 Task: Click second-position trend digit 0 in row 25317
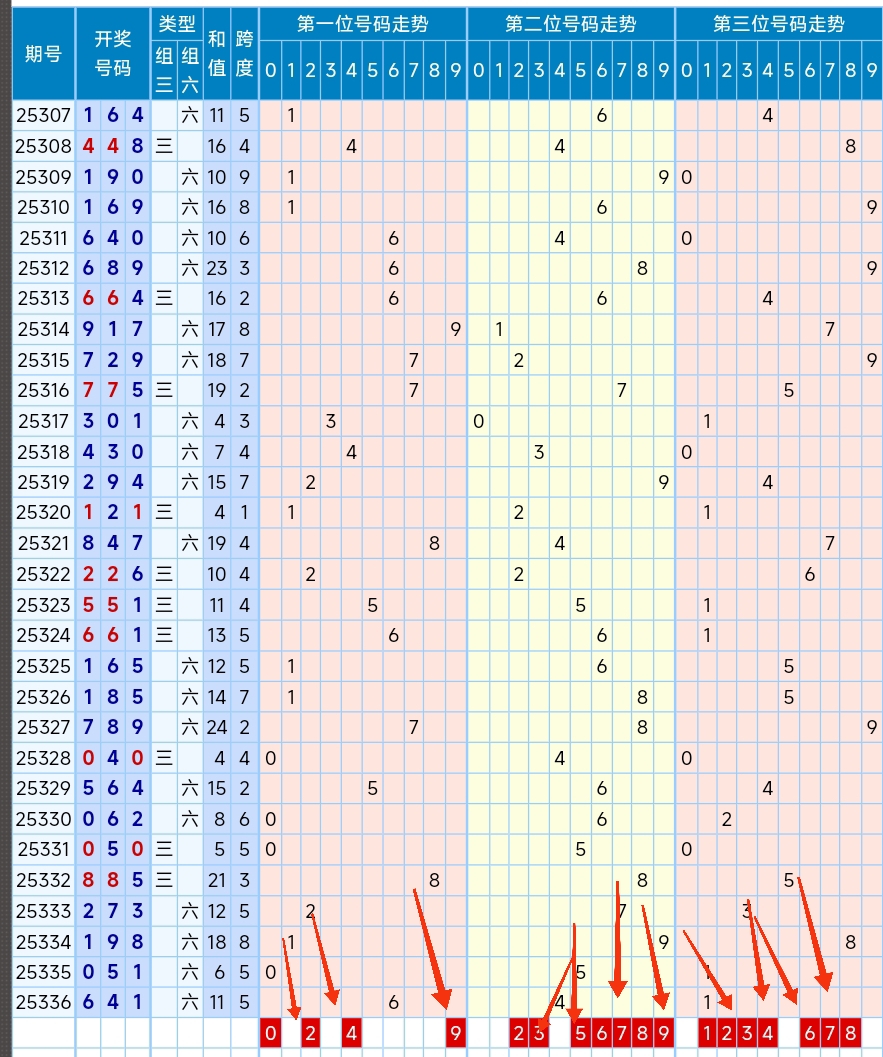pos(478,421)
